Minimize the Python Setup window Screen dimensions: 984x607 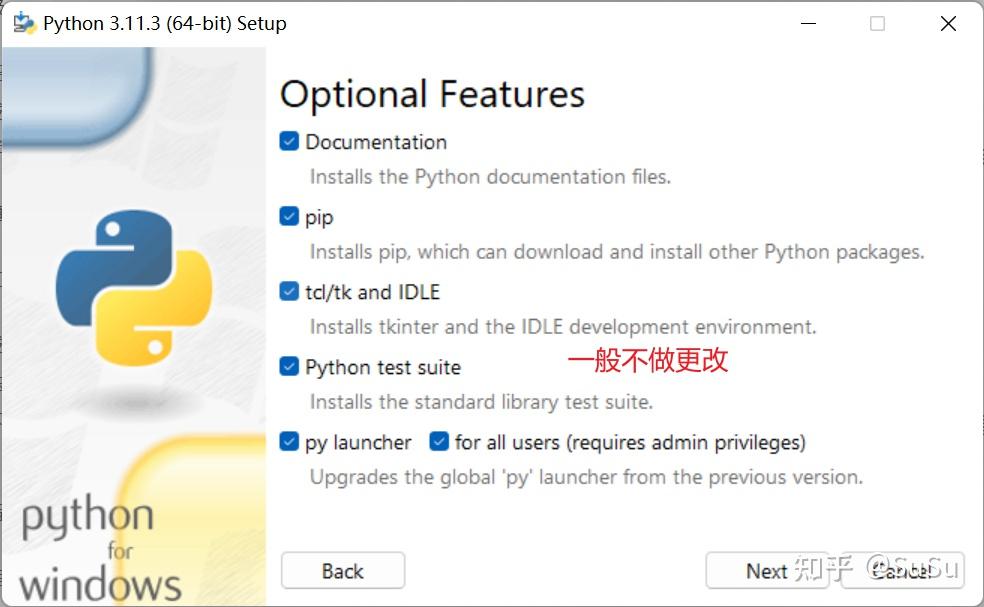[806, 22]
